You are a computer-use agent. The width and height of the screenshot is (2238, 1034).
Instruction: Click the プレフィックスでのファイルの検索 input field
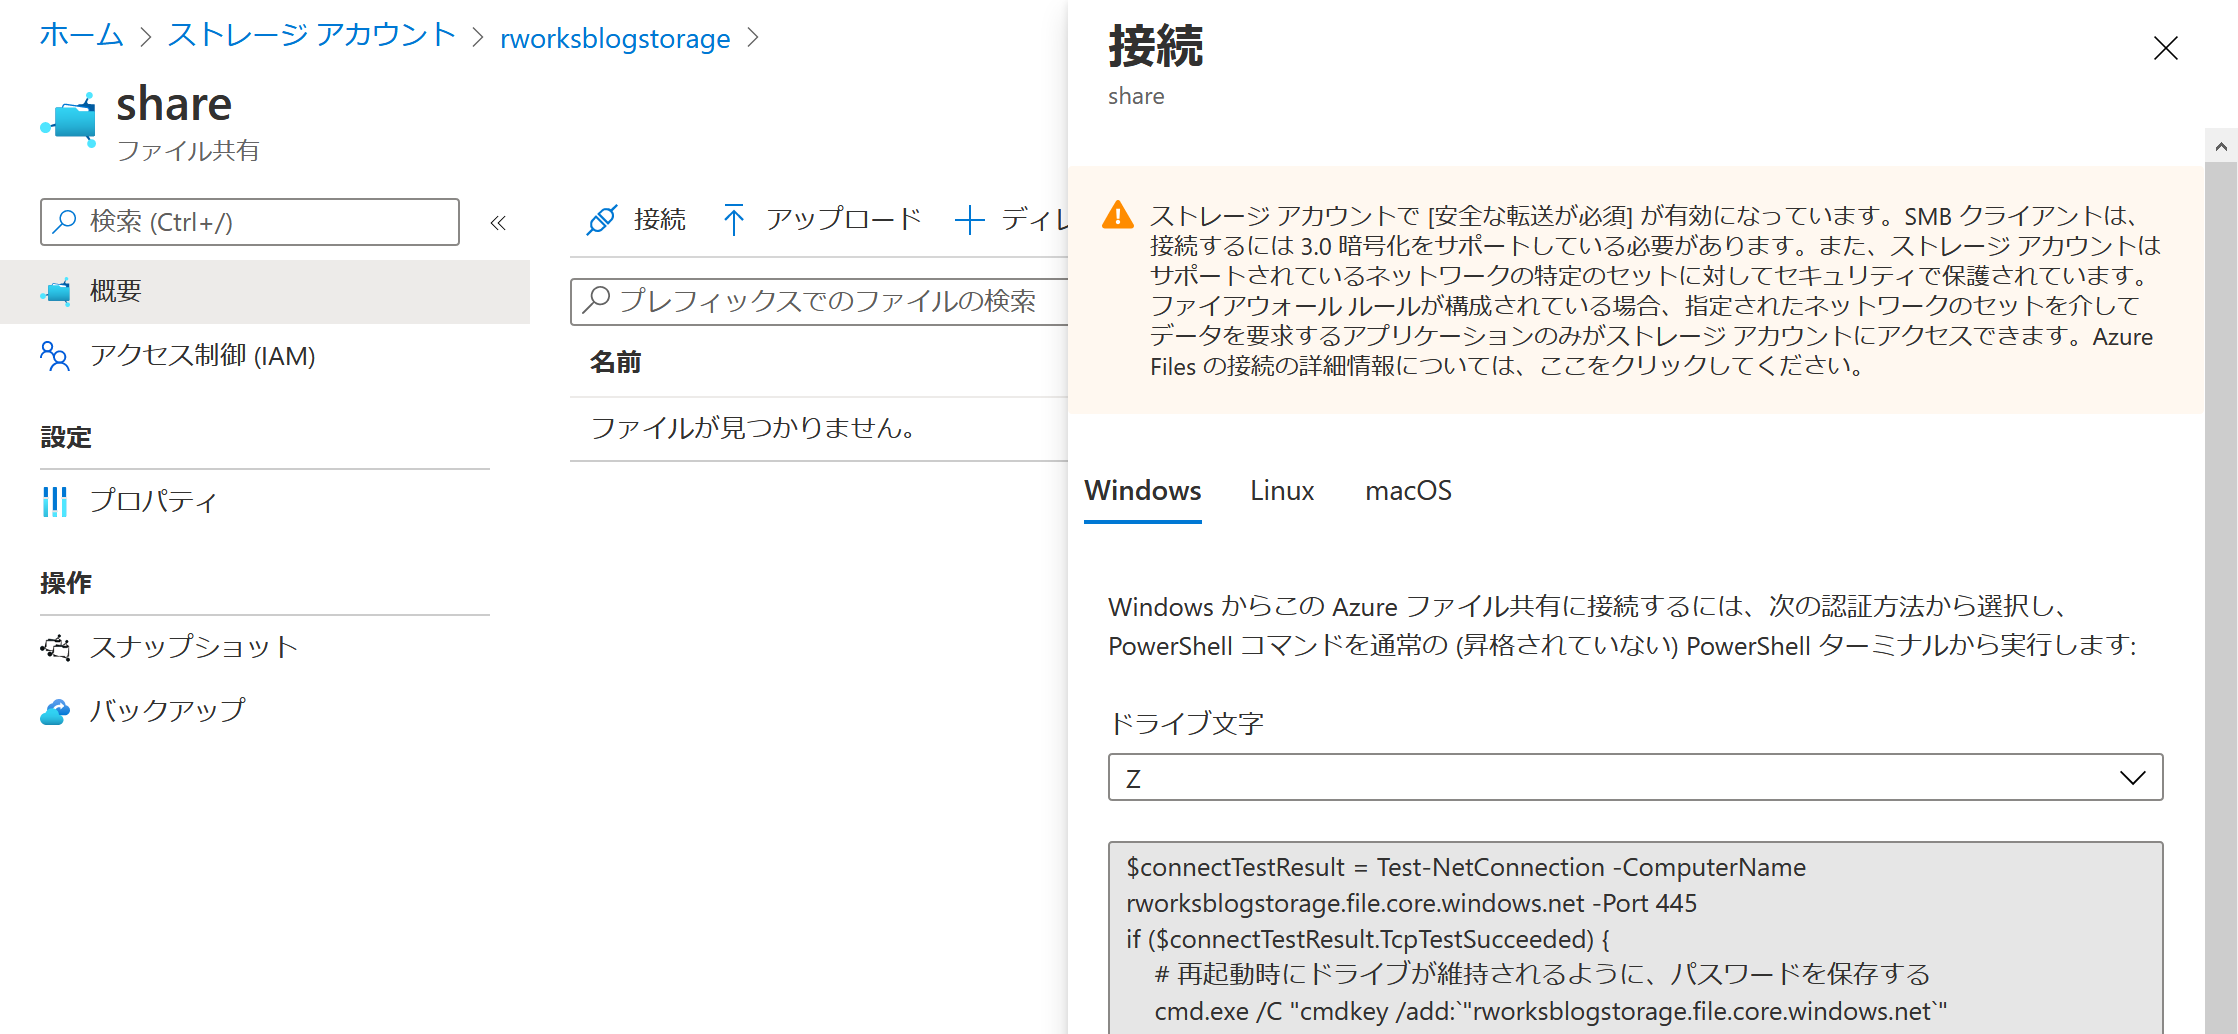pos(820,301)
